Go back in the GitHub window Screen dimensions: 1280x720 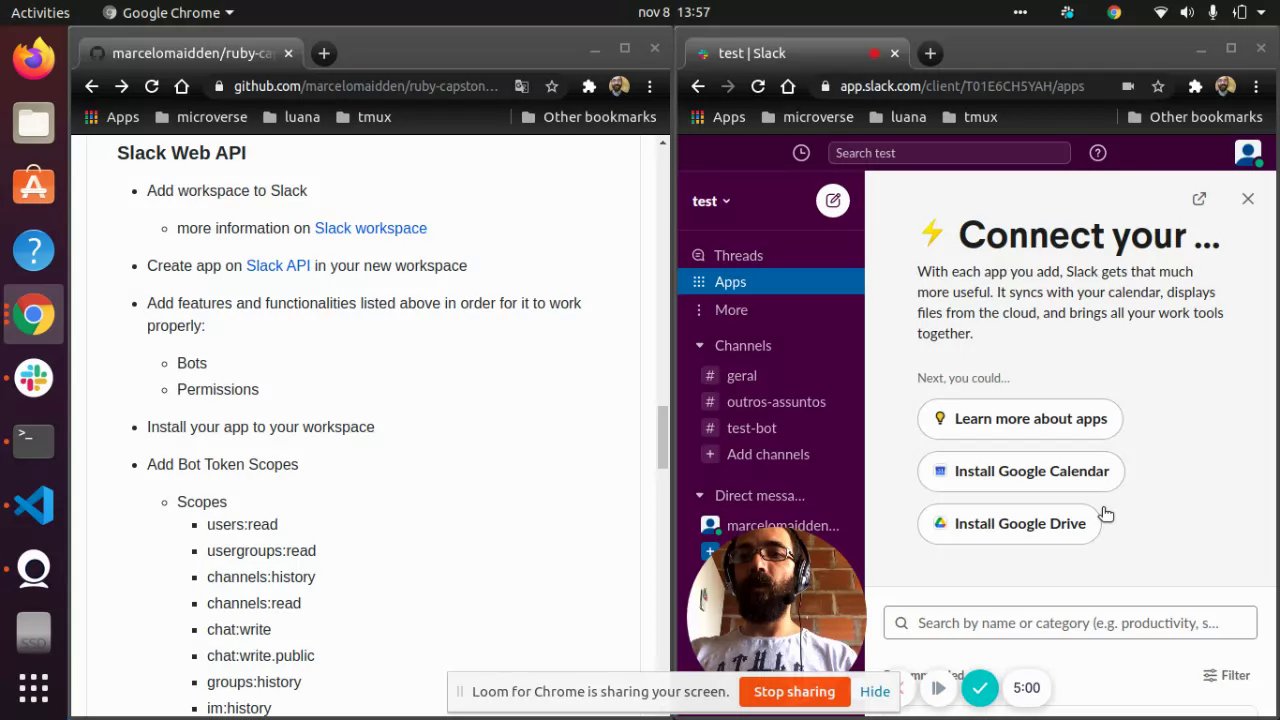point(92,87)
